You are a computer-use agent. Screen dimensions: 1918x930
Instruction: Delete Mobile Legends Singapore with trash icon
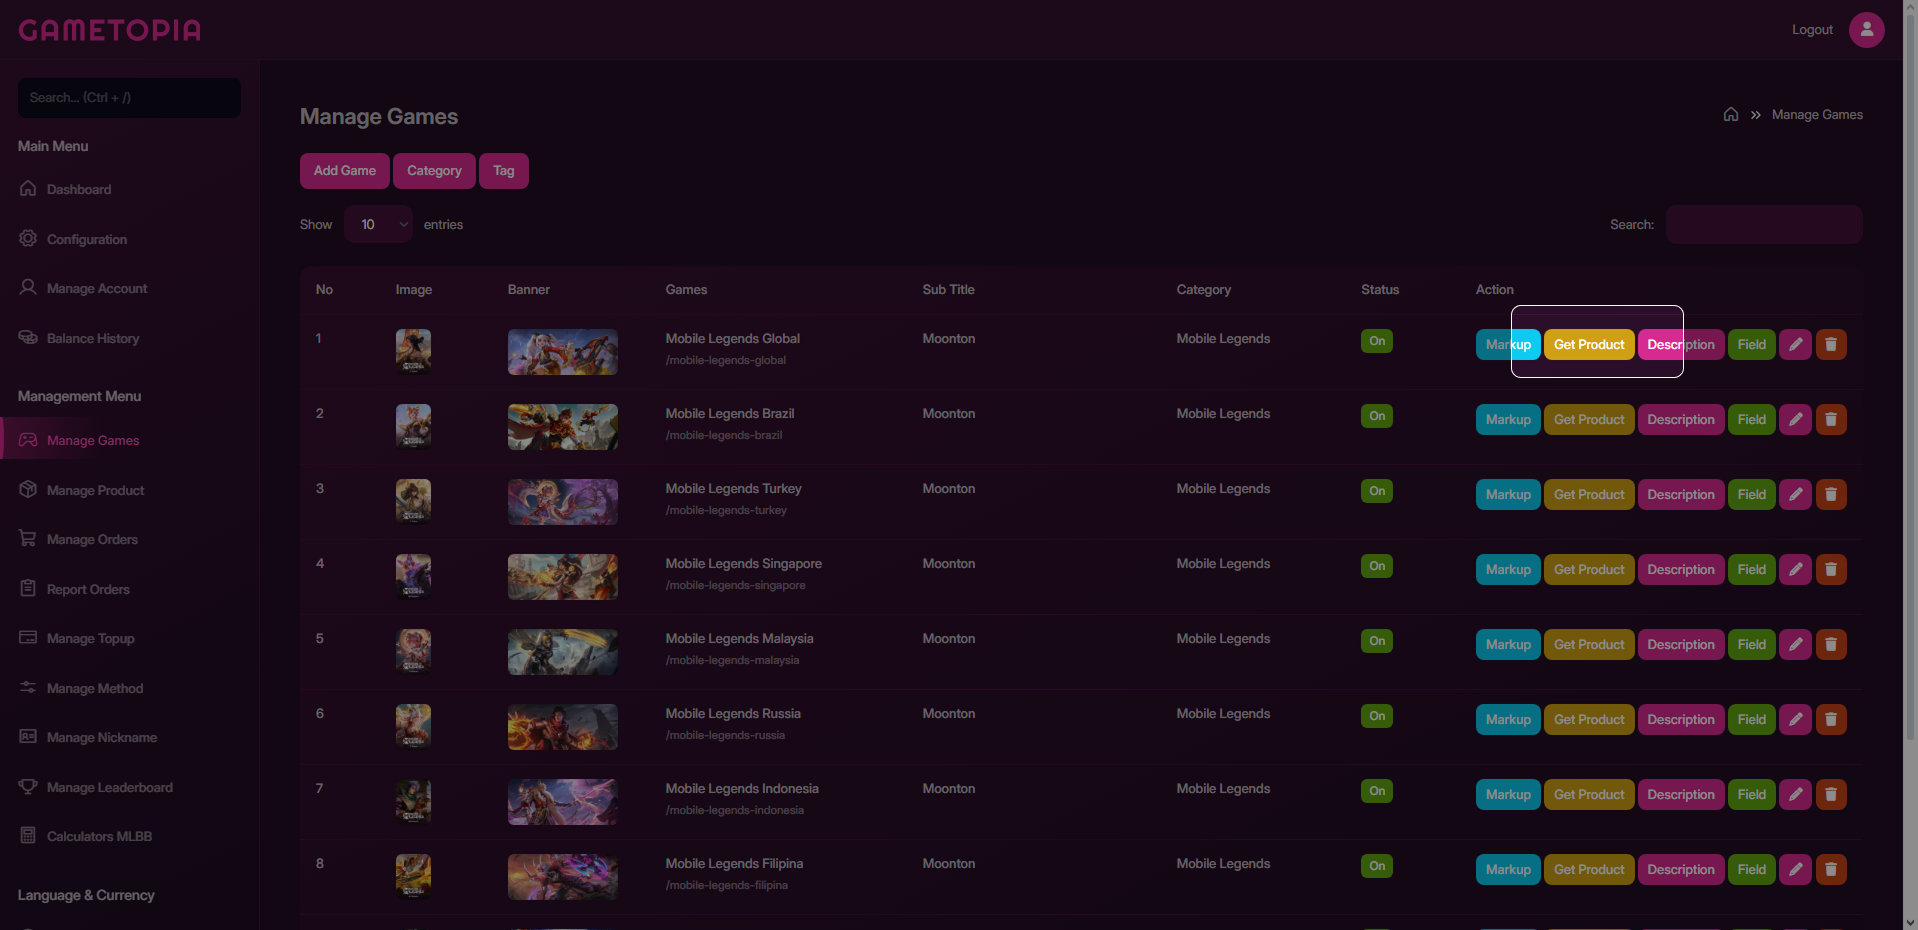pyautogui.click(x=1831, y=569)
